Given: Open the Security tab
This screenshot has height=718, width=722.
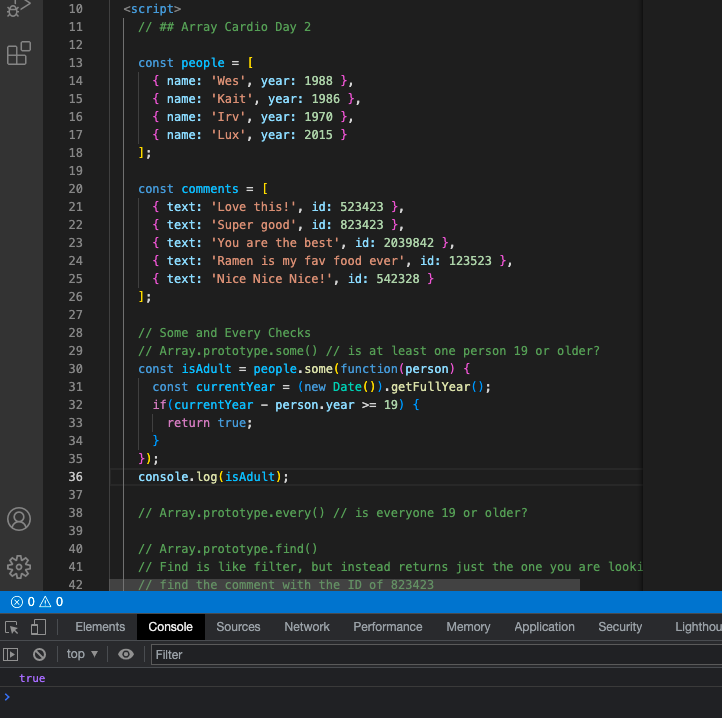Looking at the screenshot, I should click(620, 627).
